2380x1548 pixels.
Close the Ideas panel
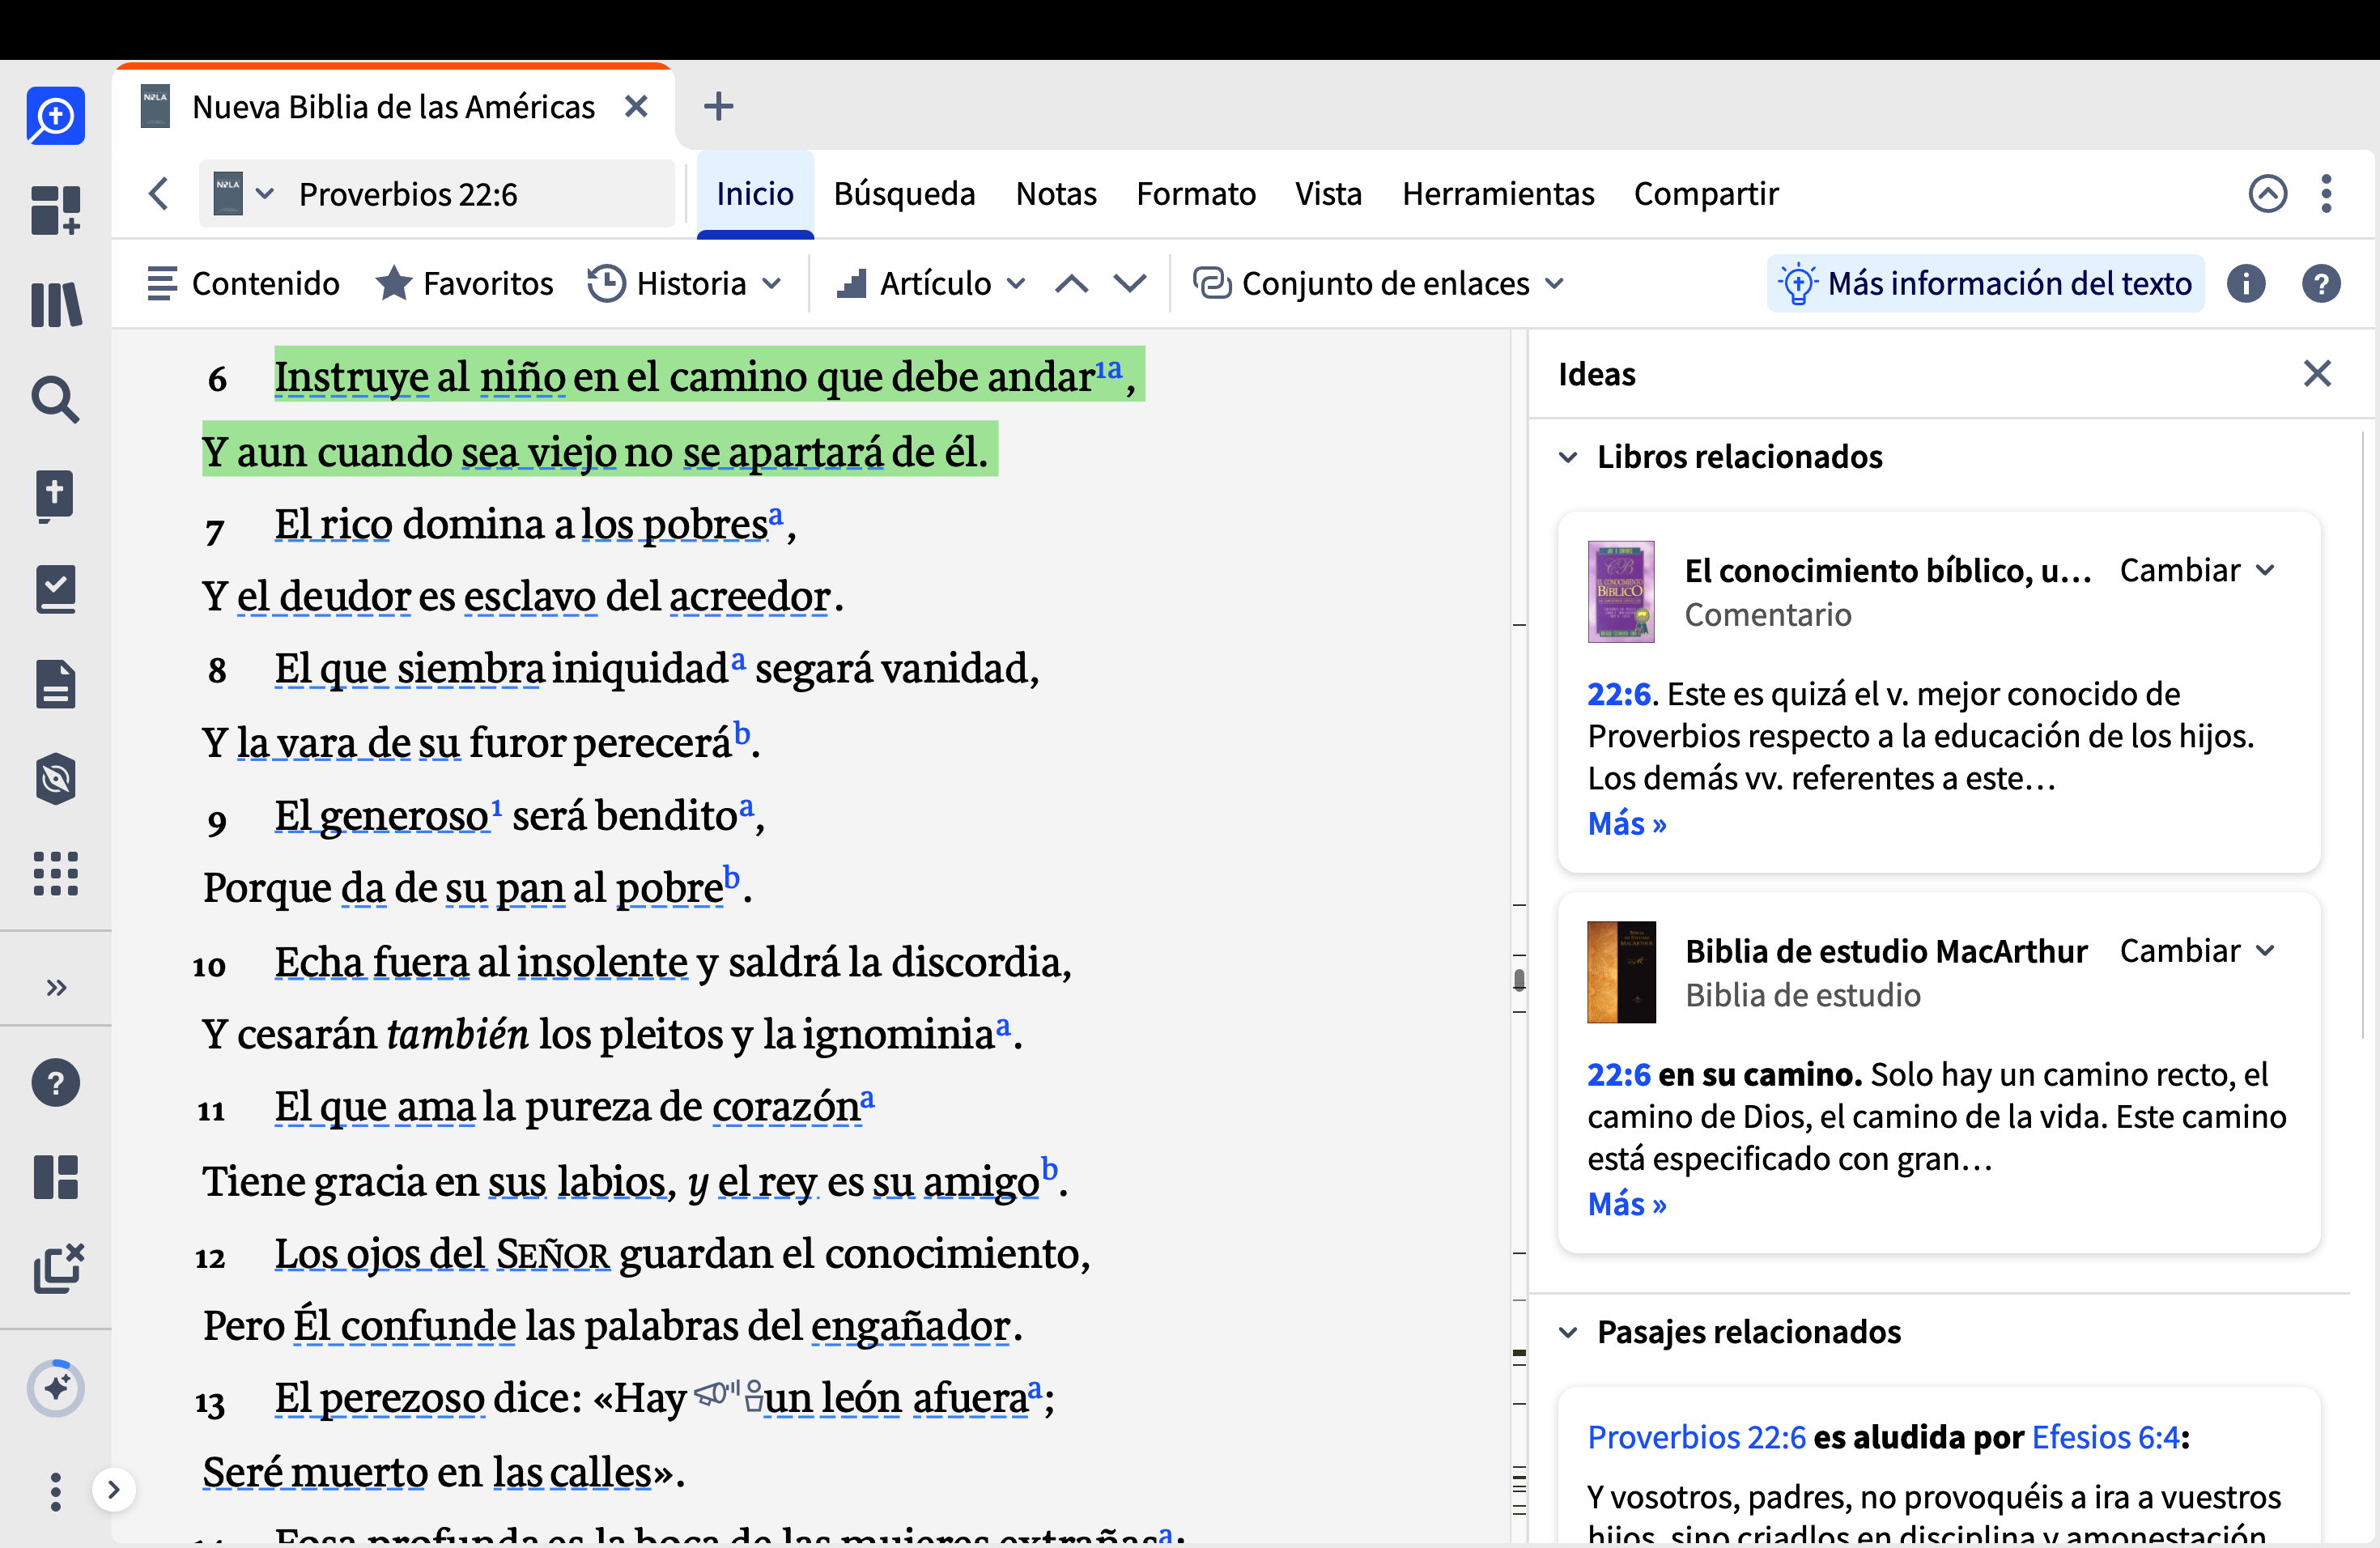(x=2317, y=374)
